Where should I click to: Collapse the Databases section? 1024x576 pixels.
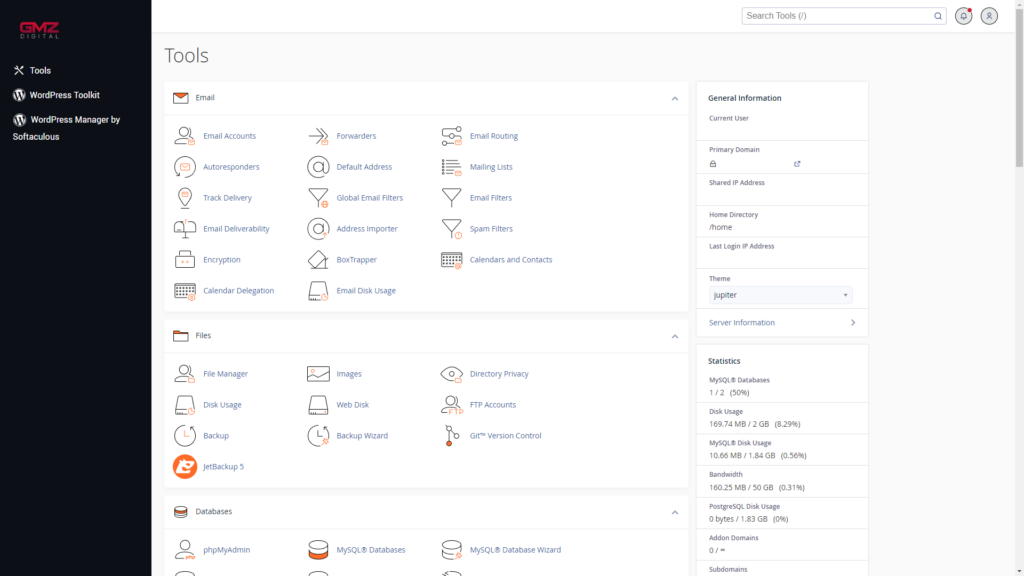point(675,513)
